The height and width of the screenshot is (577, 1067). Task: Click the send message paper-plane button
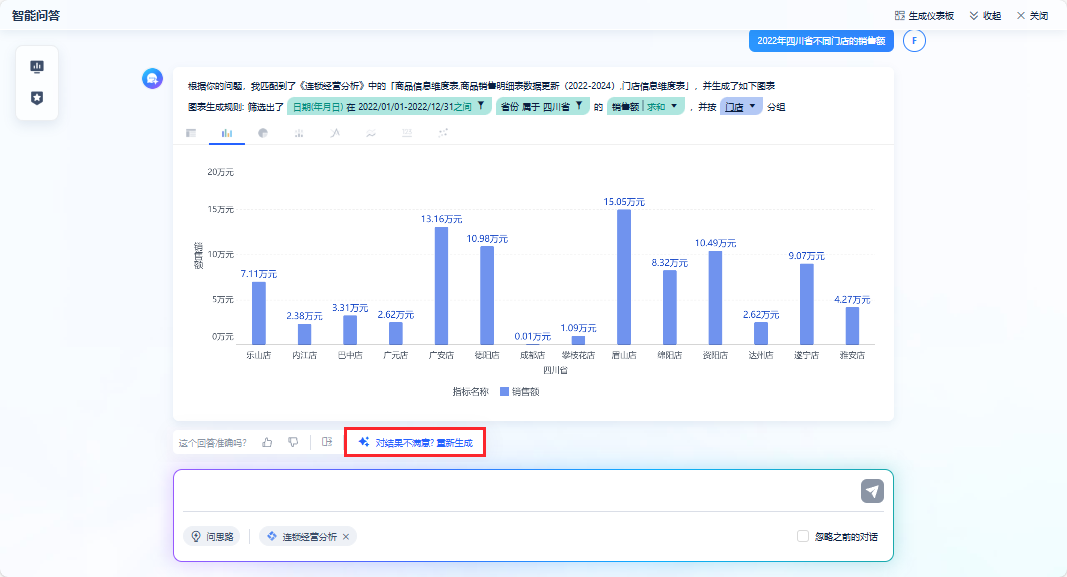[872, 491]
